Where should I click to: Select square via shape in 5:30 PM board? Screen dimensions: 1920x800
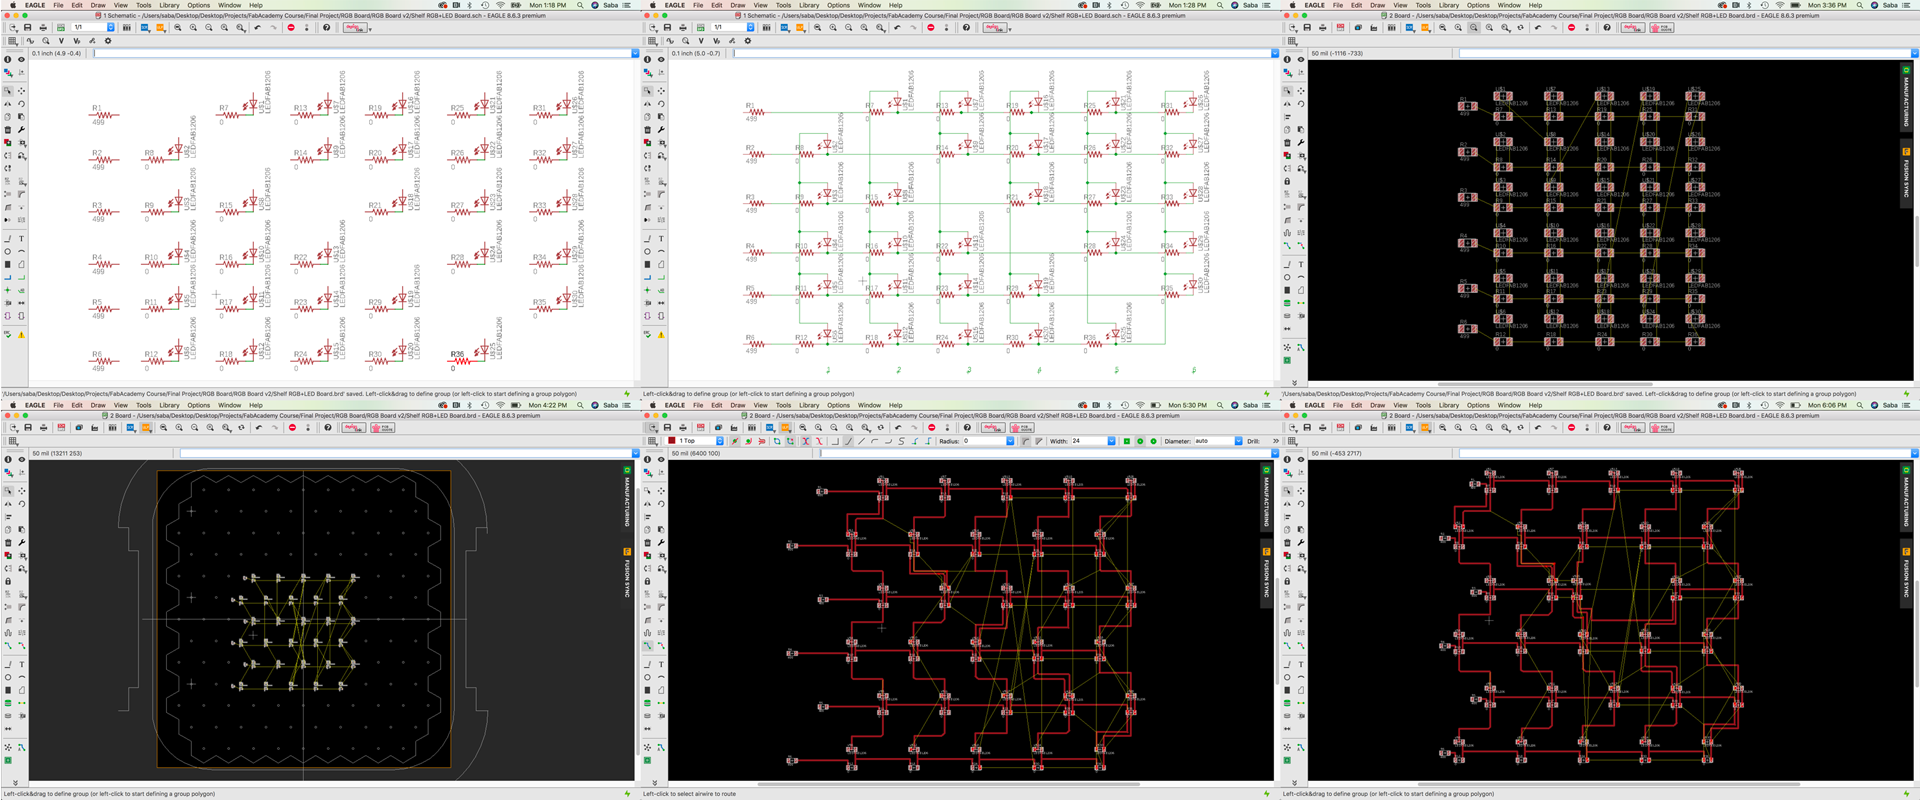click(x=1127, y=441)
